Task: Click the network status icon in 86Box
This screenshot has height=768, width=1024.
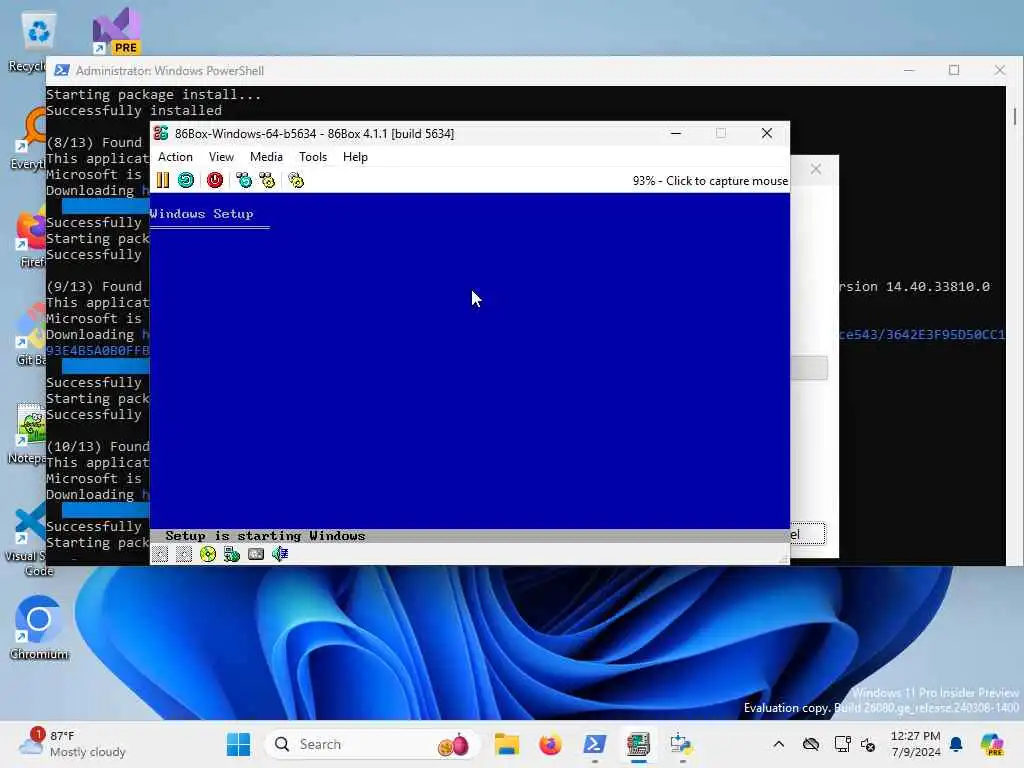Action: click(232, 554)
